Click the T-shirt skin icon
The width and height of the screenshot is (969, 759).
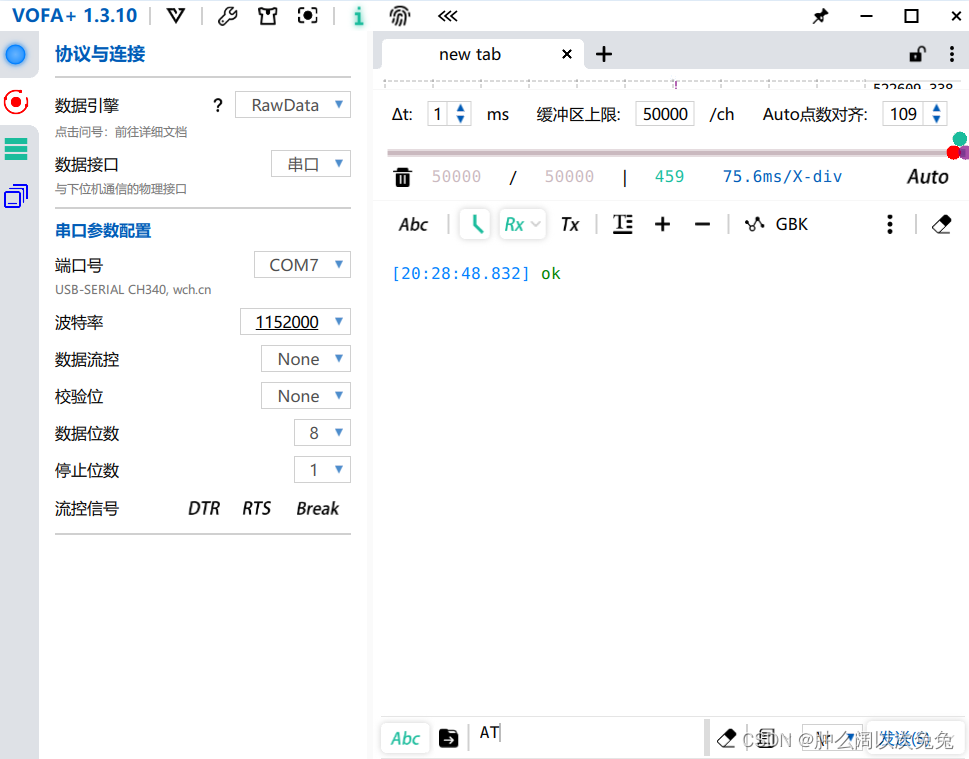pyautogui.click(x=268, y=16)
